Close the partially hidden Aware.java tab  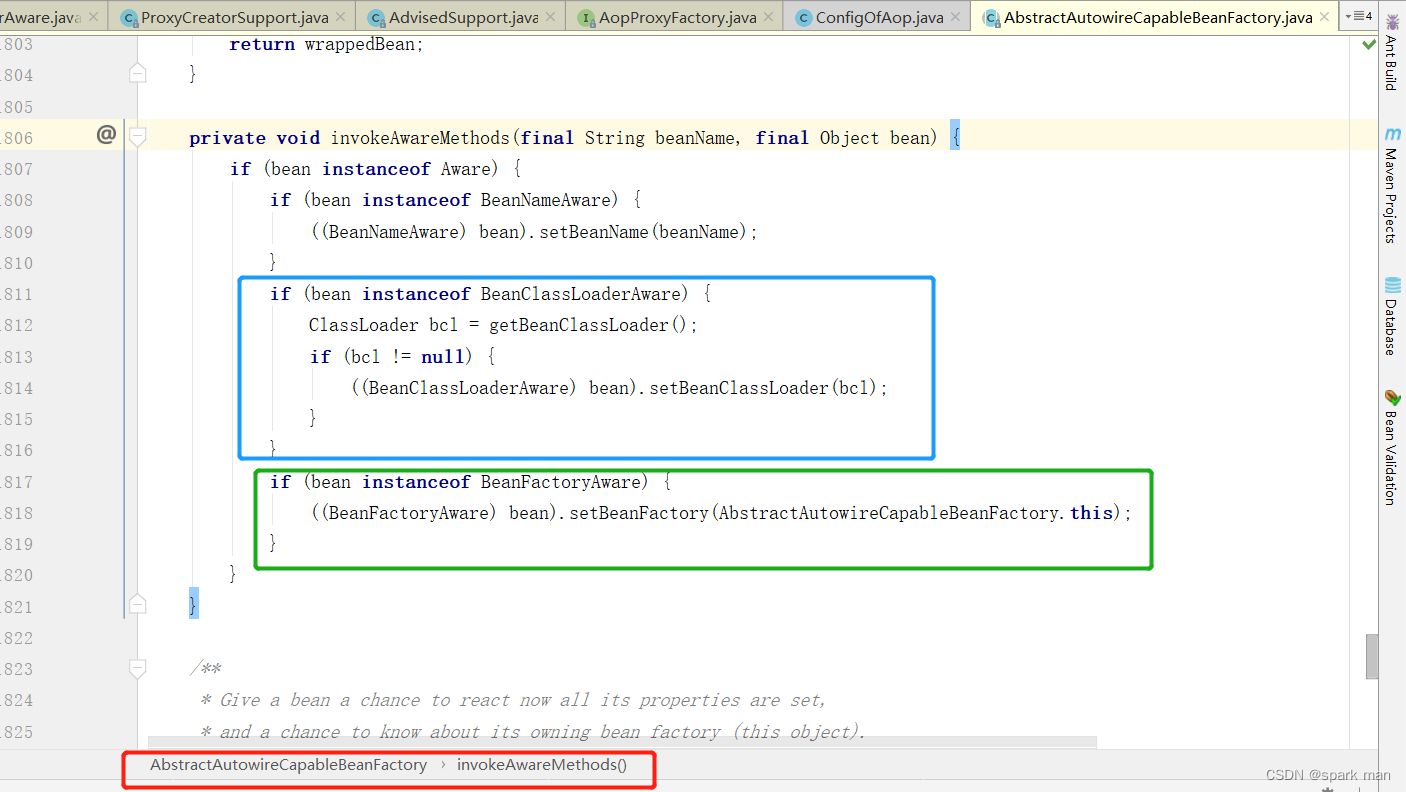[93, 17]
